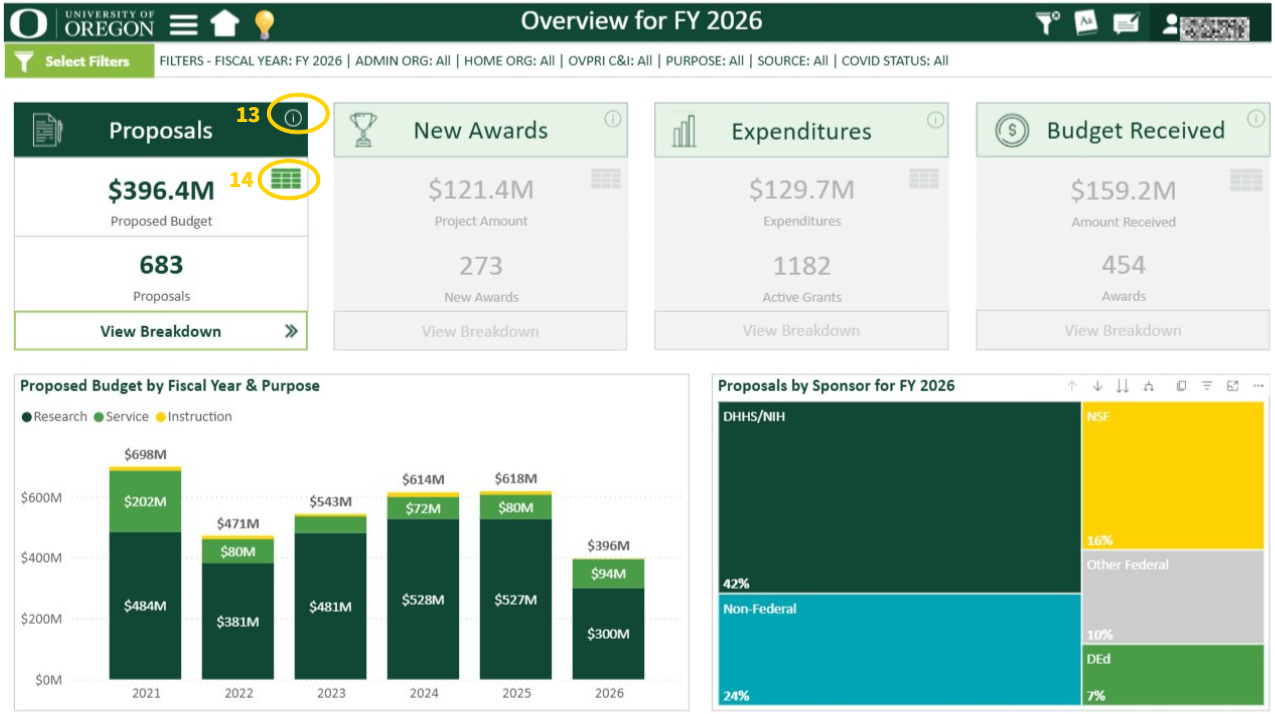Screen dimensions: 1275x714
Task: Select the Non-Federal treemap tile
Action: pyautogui.click(x=899, y=649)
